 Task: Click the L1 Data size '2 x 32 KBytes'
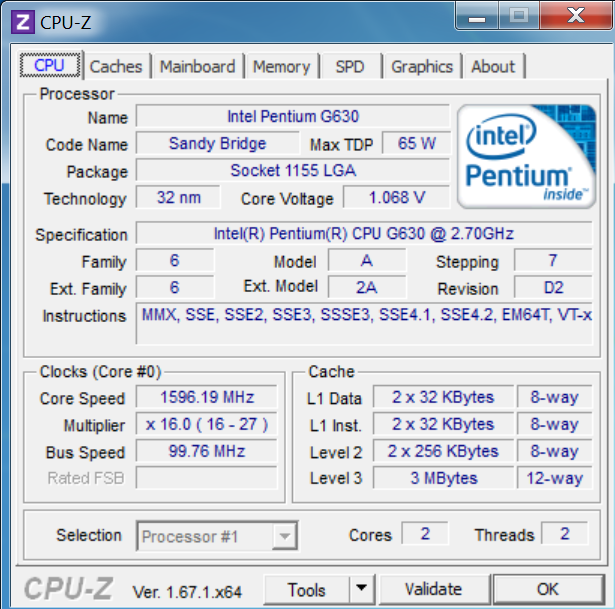443,397
